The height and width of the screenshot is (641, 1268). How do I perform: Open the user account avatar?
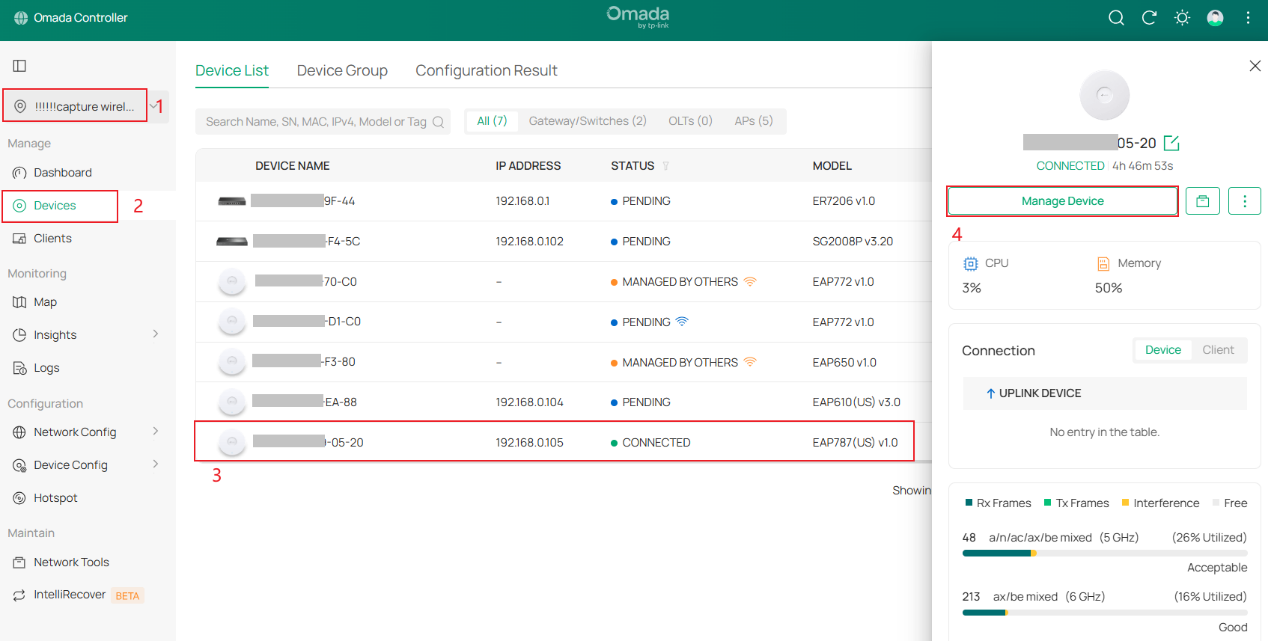[1215, 18]
